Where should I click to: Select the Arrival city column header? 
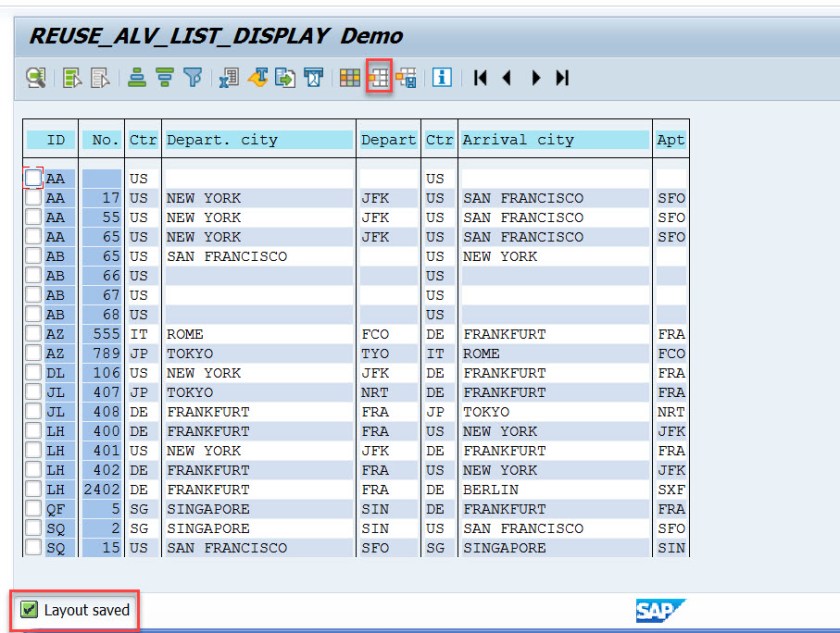coord(555,140)
